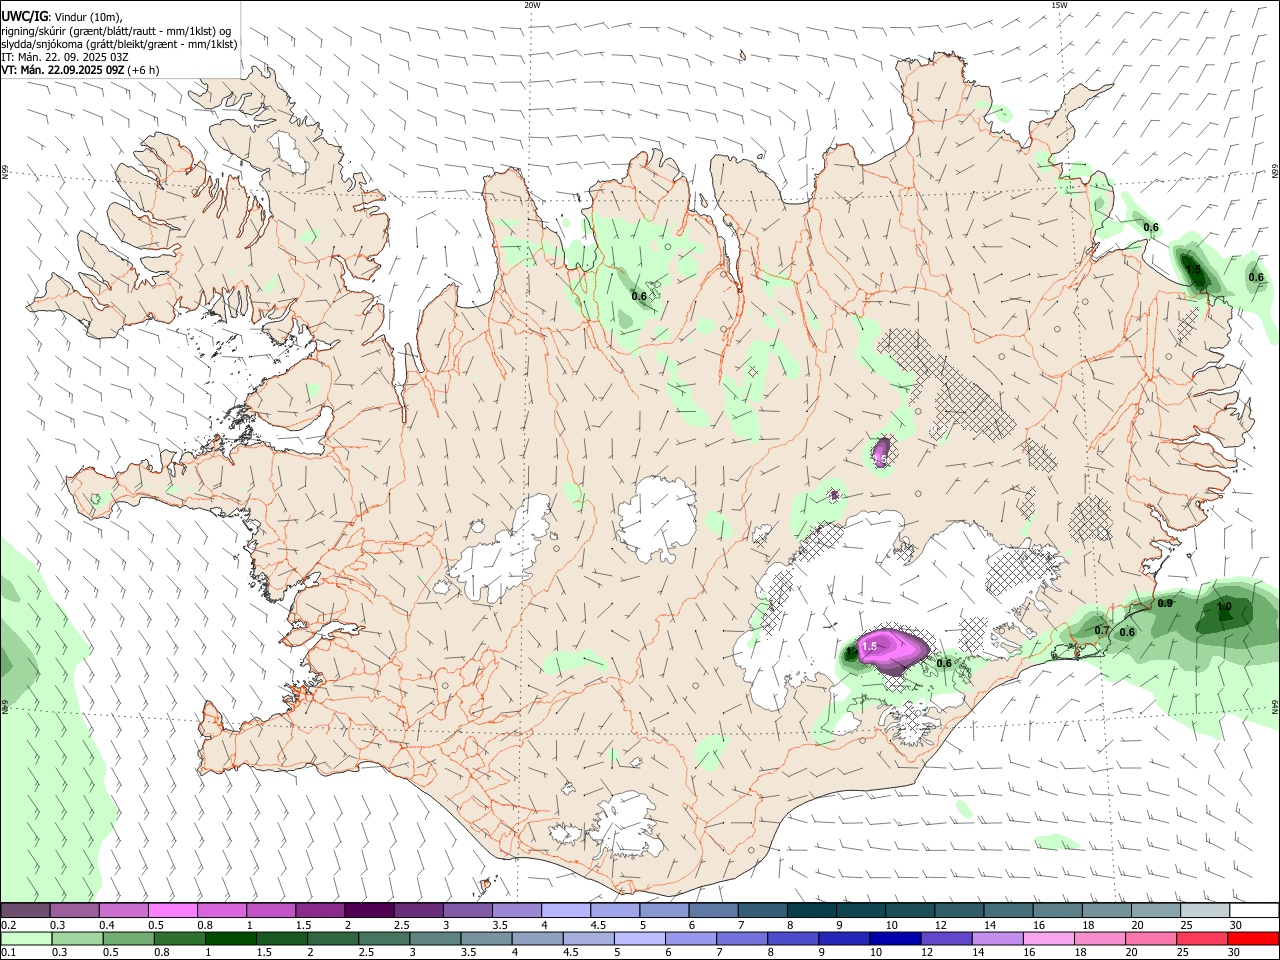Click the 'VT: Mán. 22.09.2025 09Z' valid time
Image resolution: width=1280 pixels, height=960 pixels.
62,70
